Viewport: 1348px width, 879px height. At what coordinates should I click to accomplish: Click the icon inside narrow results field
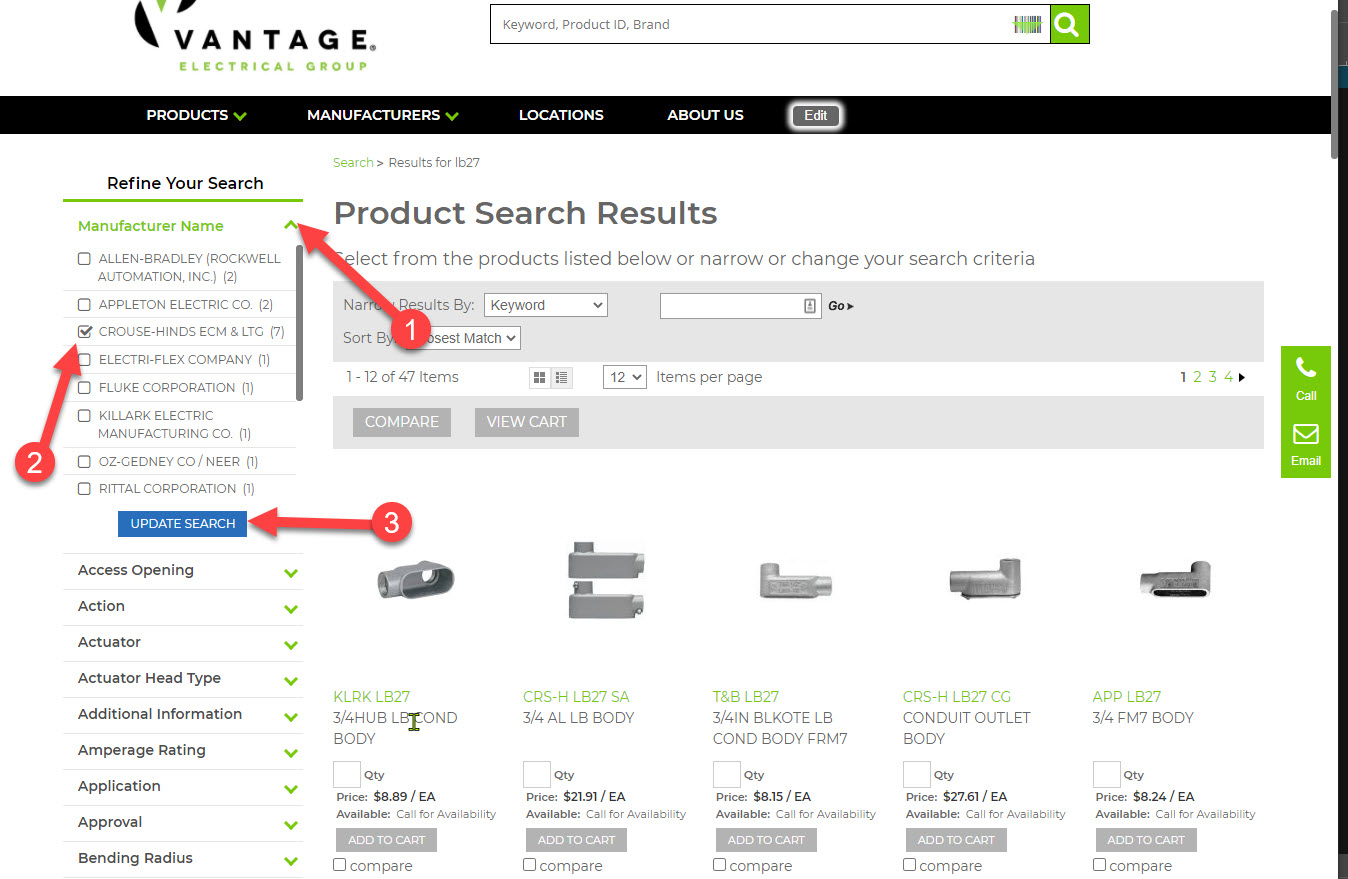pos(810,306)
